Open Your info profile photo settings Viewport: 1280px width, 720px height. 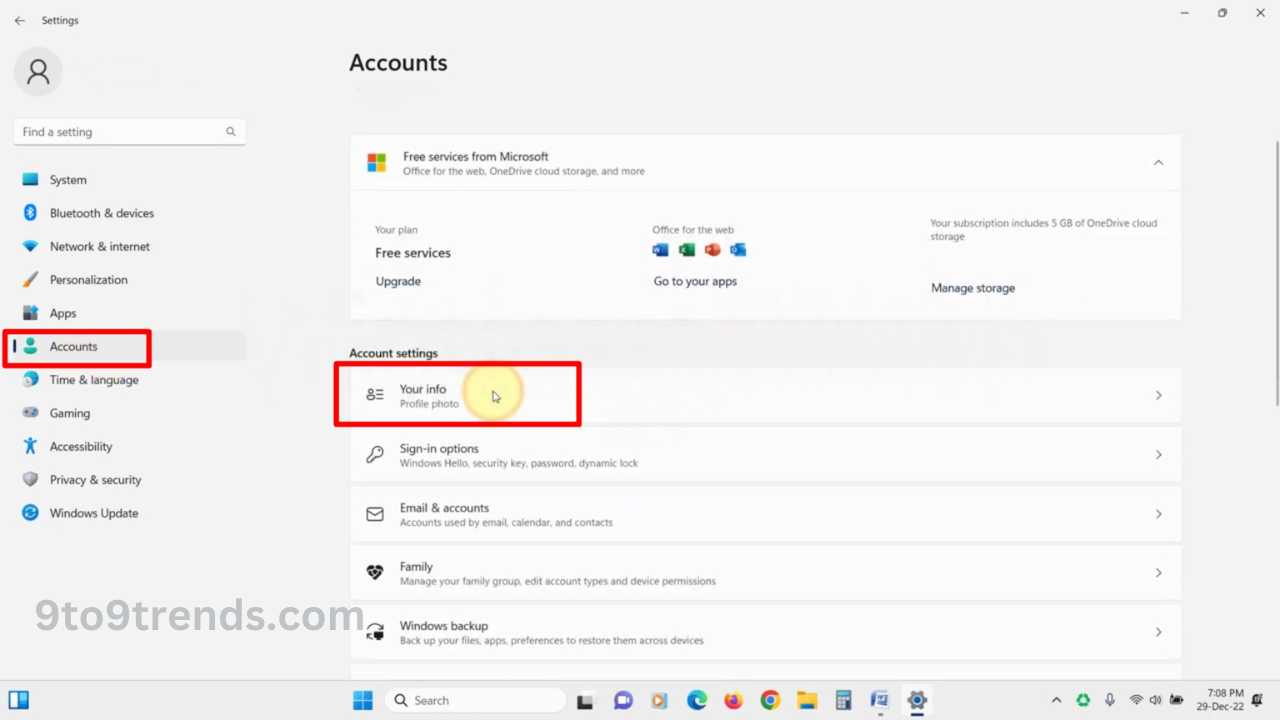coord(765,395)
